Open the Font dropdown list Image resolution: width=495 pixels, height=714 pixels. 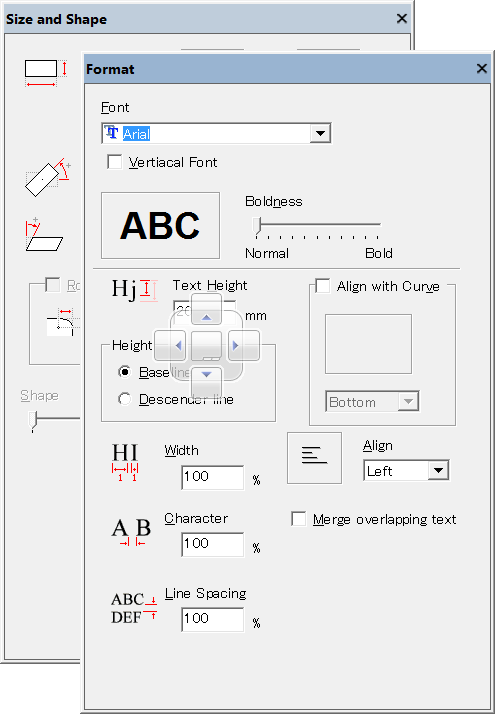[320, 133]
